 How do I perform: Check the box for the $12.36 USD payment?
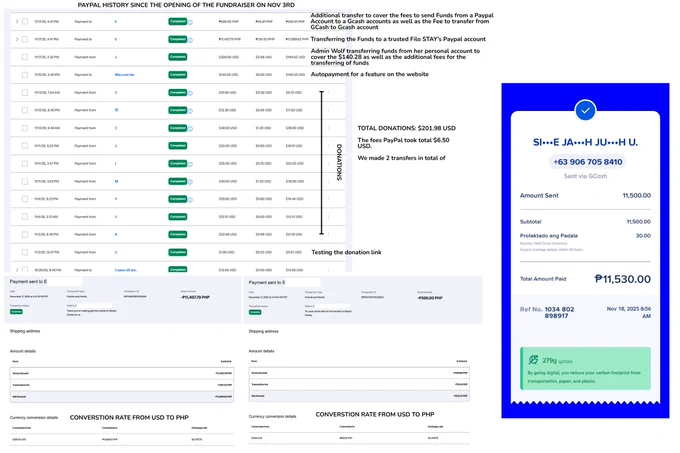[25, 110]
